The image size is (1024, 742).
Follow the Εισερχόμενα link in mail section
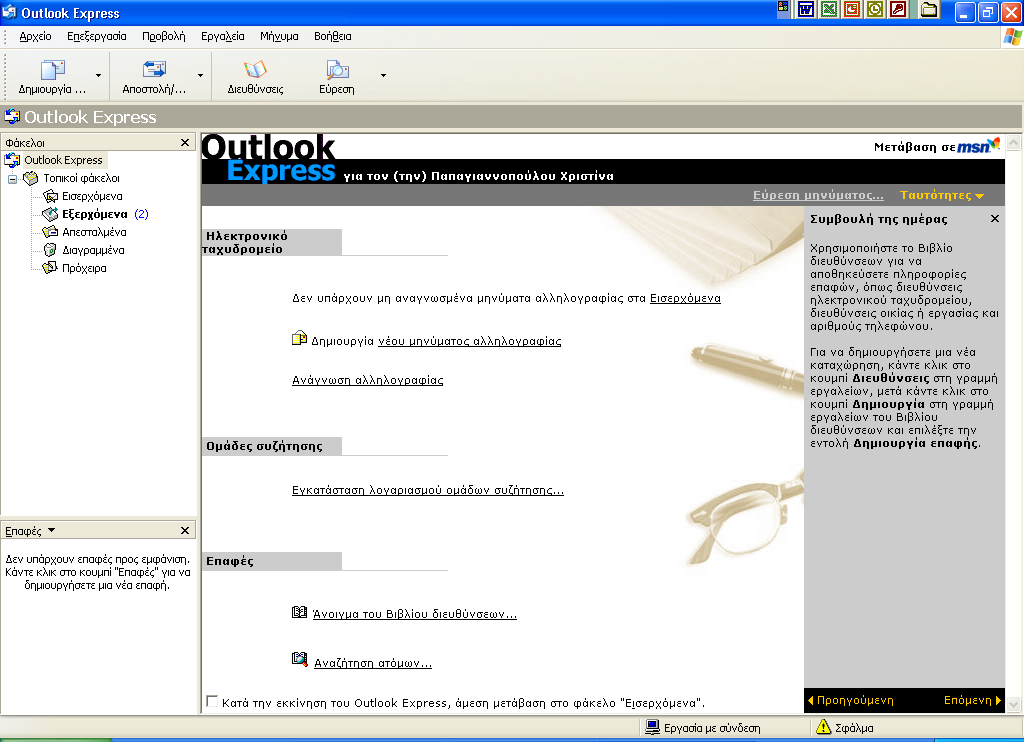685,298
